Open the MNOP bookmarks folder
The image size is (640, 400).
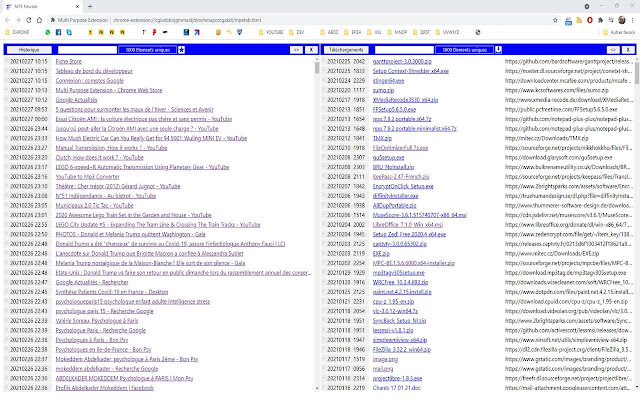click(397, 32)
